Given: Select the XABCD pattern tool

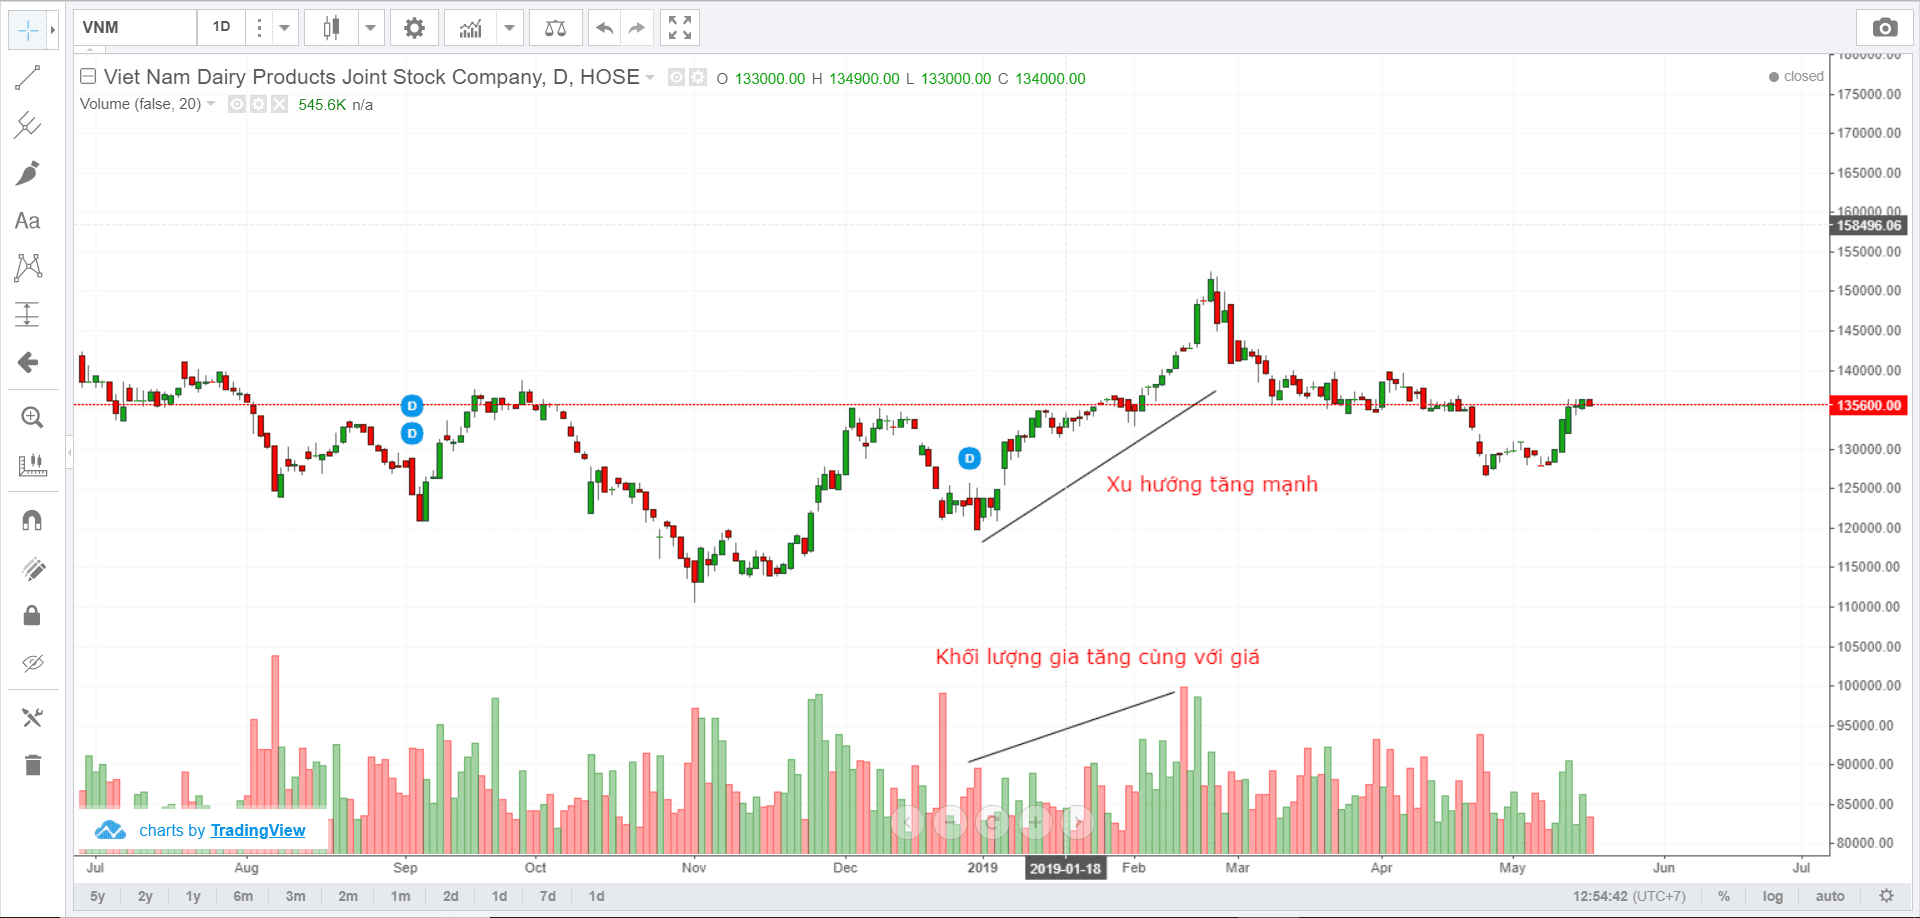Looking at the screenshot, I should [x=28, y=267].
